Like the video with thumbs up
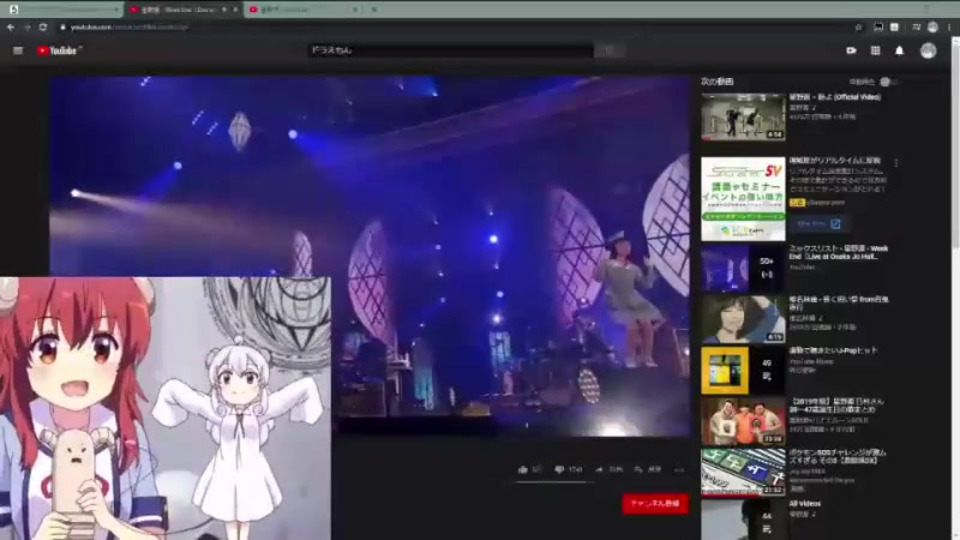This screenshot has width=960, height=540. [x=523, y=470]
